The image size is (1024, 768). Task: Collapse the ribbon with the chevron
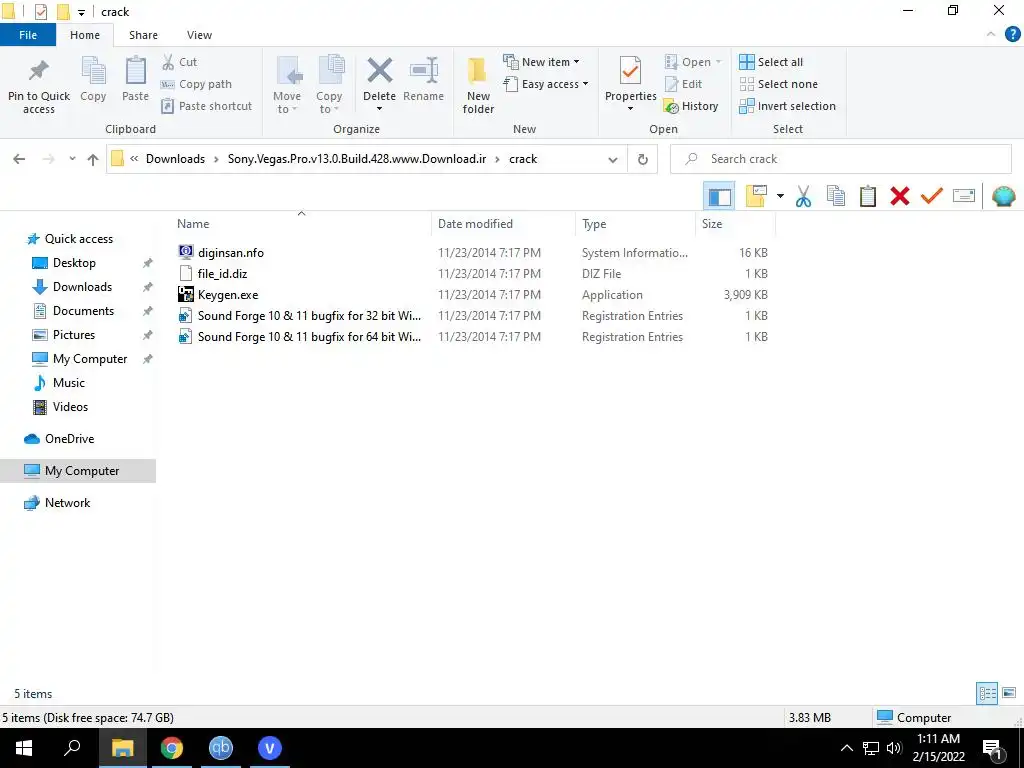991,35
